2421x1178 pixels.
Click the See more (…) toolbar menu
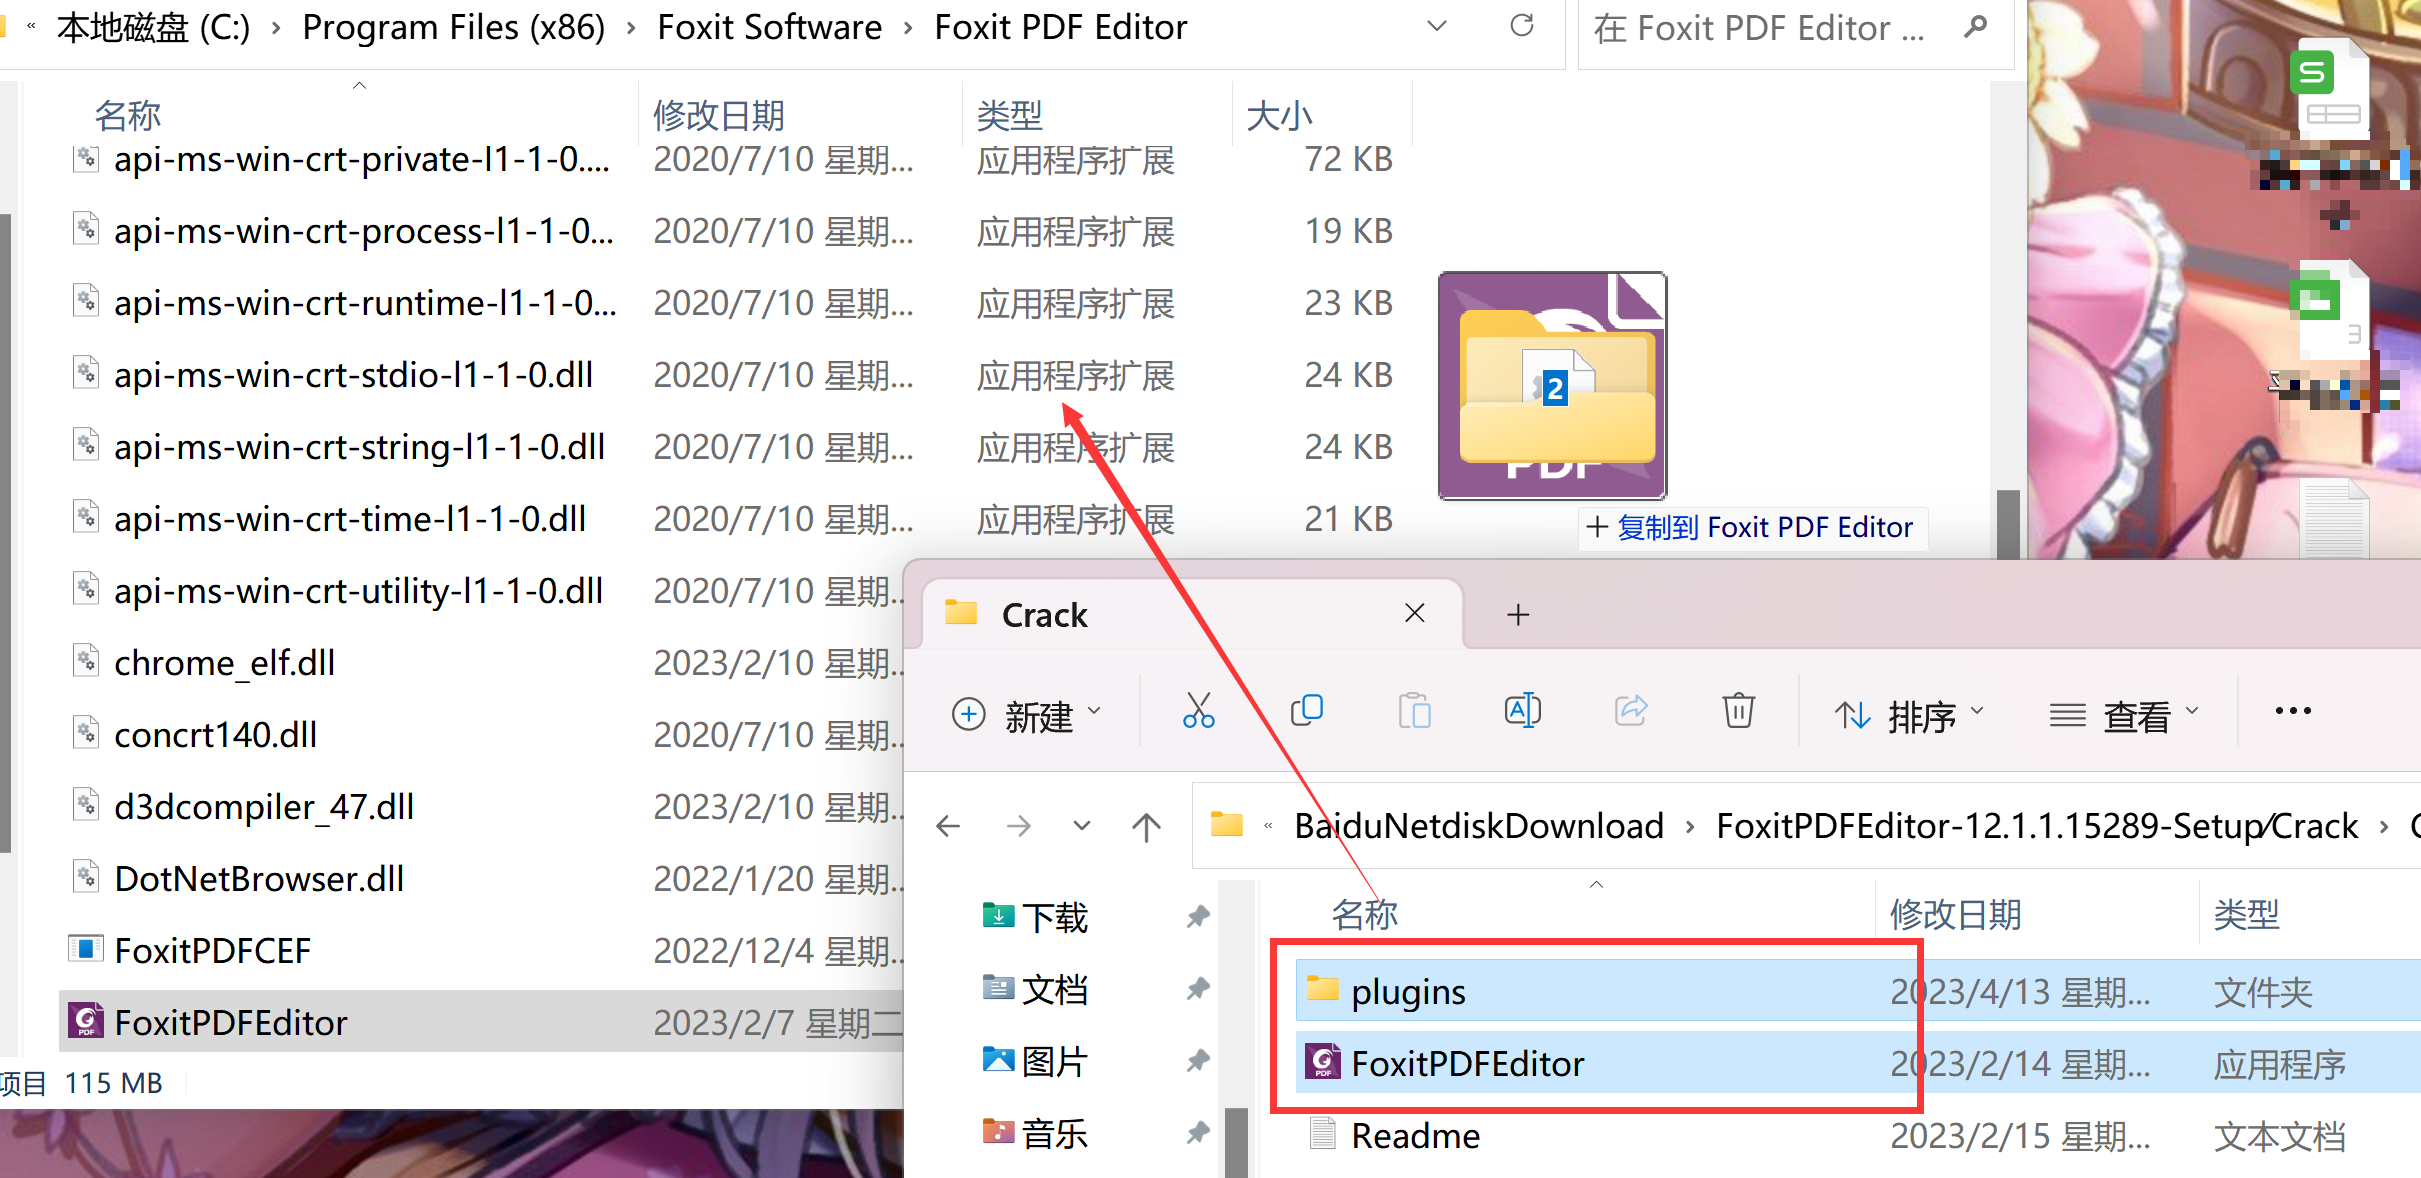tap(2292, 711)
